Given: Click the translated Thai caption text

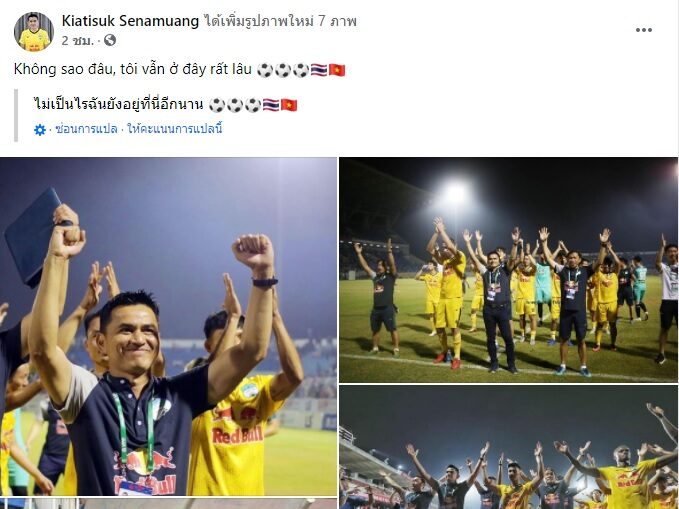Looking at the screenshot, I should (119, 105).
